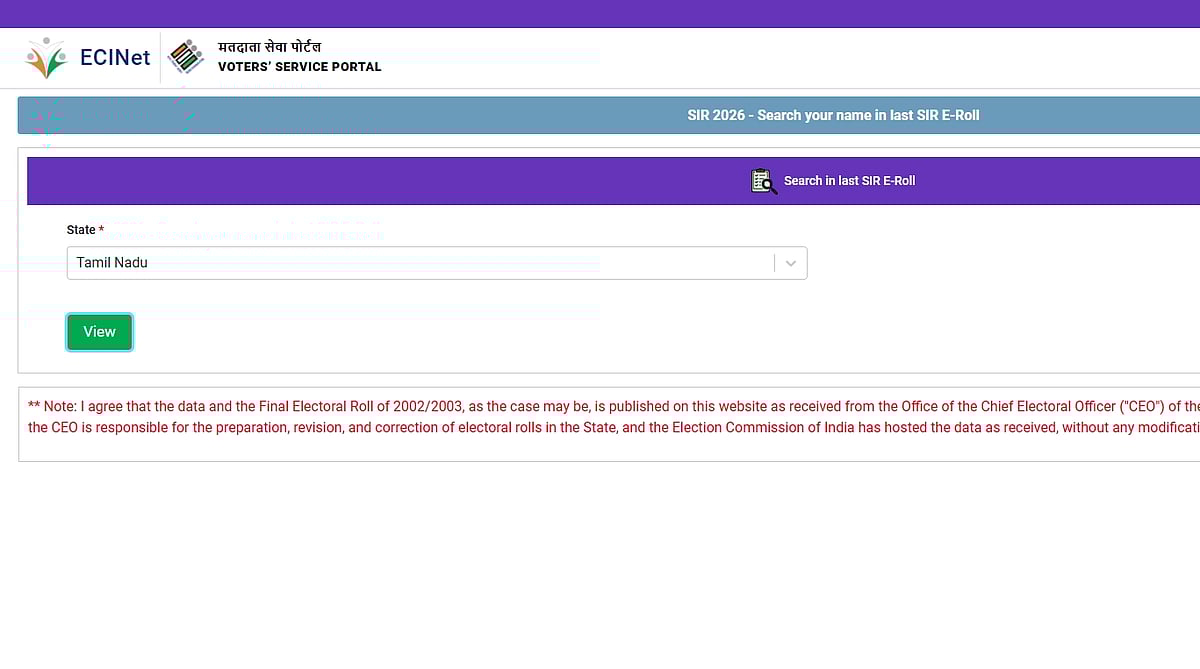Expand the State dropdown chevron arrow
The height and width of the screenshot is (669, 1200).
(x=790, y=263)
